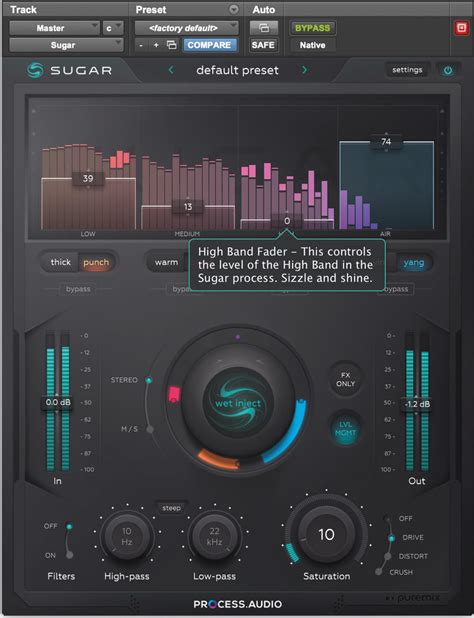This screenshot has height=618, width=474.
Task: Toggle the steep filter slope button
Action: coord(171,508)
